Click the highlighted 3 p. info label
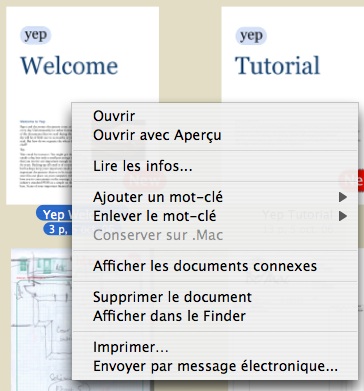364x391 pixels. point(58,229)
